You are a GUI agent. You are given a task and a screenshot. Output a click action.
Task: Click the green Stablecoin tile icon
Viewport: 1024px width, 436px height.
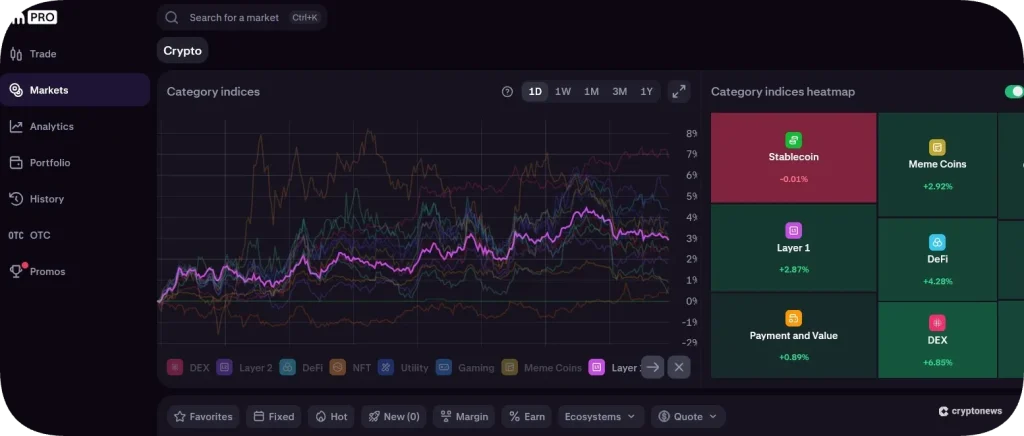pos(793,140)
